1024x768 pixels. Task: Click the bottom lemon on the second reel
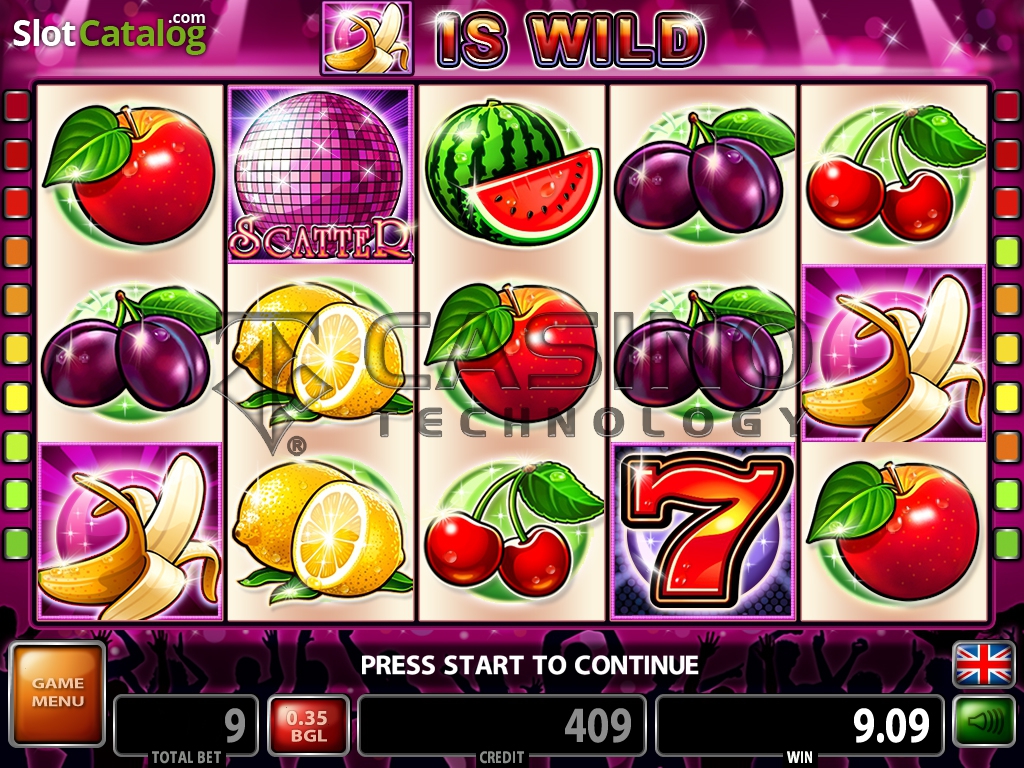pyautogui.click(x=321, y=532)
